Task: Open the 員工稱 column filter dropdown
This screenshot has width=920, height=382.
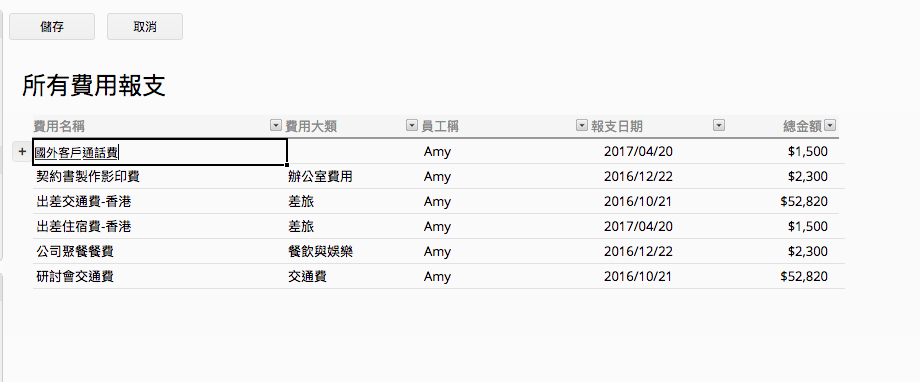Action: tap(581, 126)
